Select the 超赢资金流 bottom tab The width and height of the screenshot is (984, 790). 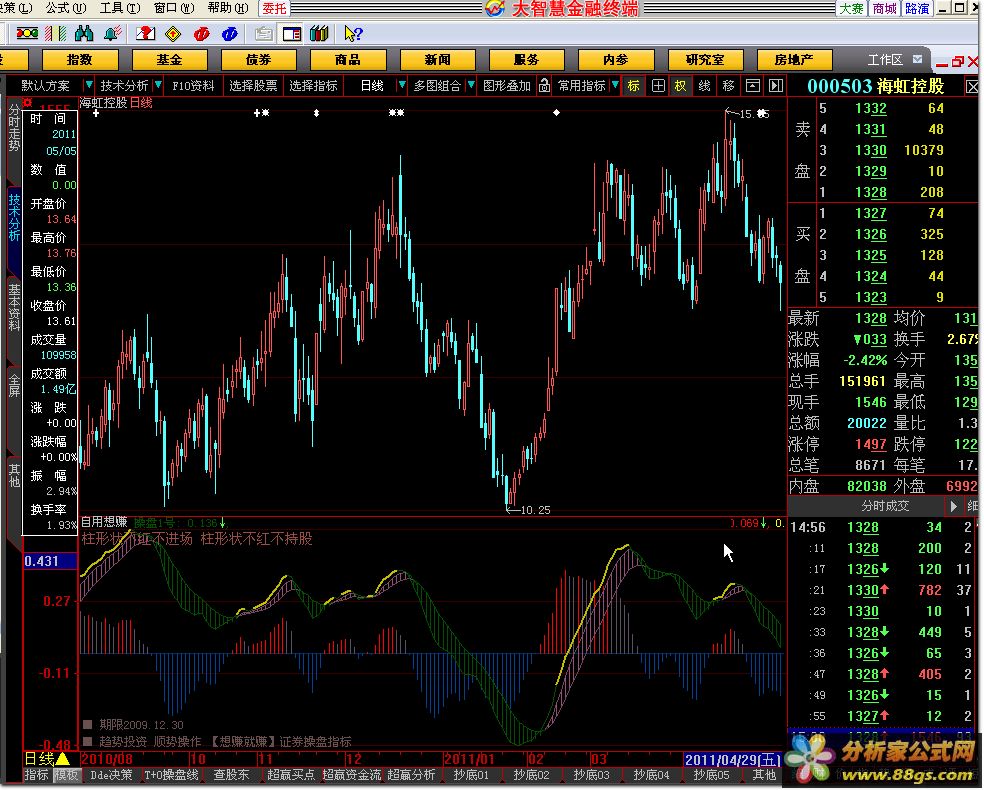pos(351,775)
